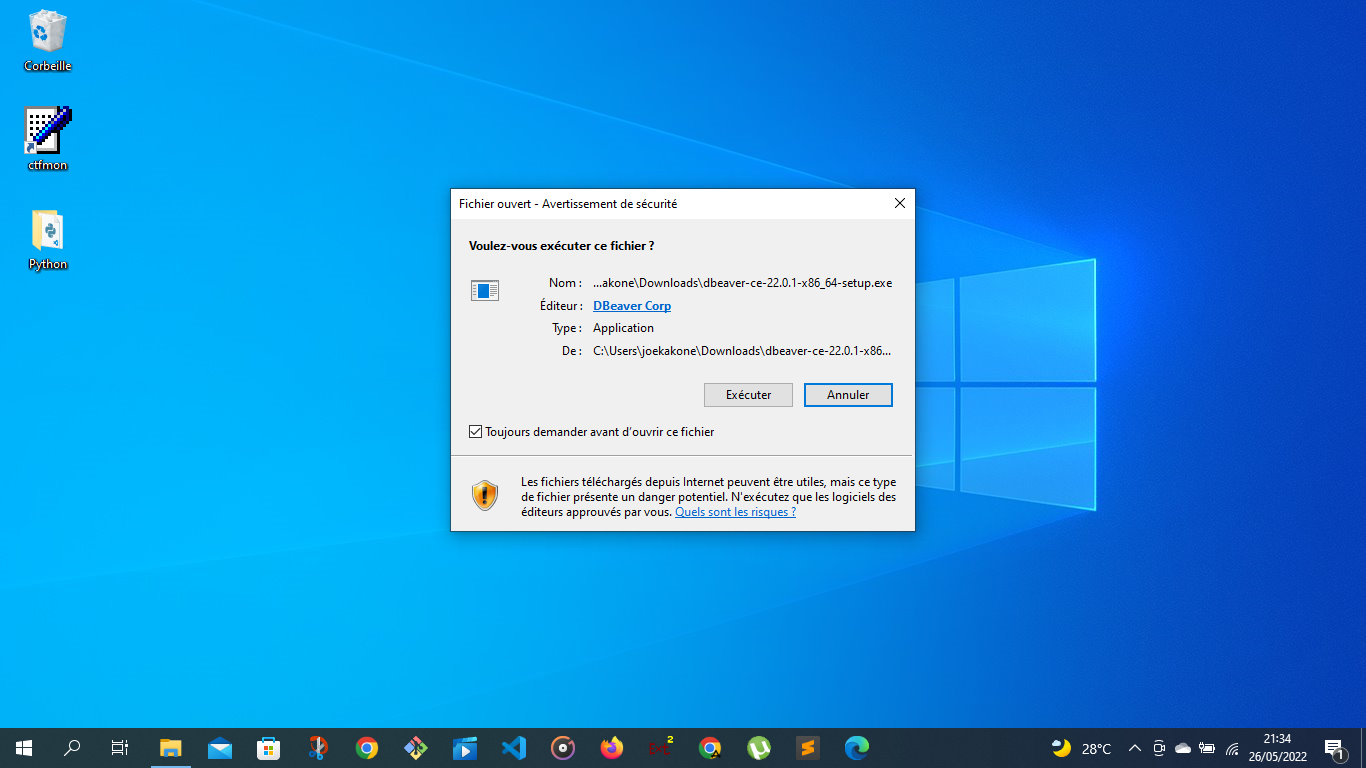Screen dimensions: 1366x768
Task: Close the security warning dialog with X
Action: 899,203
